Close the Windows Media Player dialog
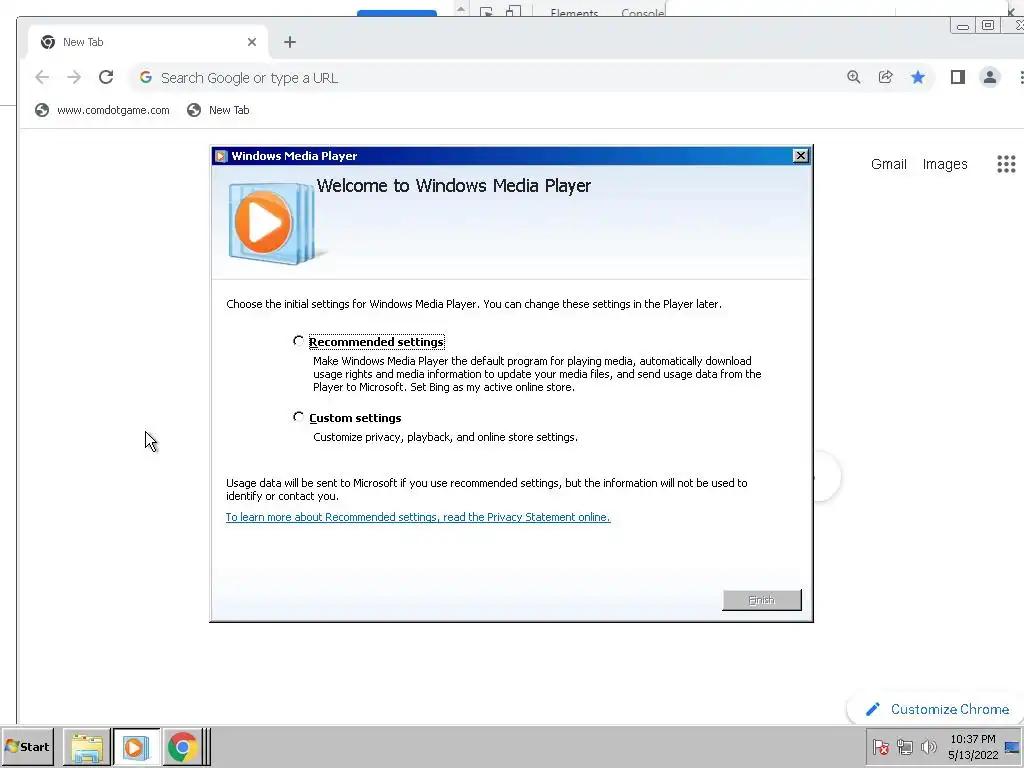The width and height of the screenshot is (1024, 768). point(801,155)
